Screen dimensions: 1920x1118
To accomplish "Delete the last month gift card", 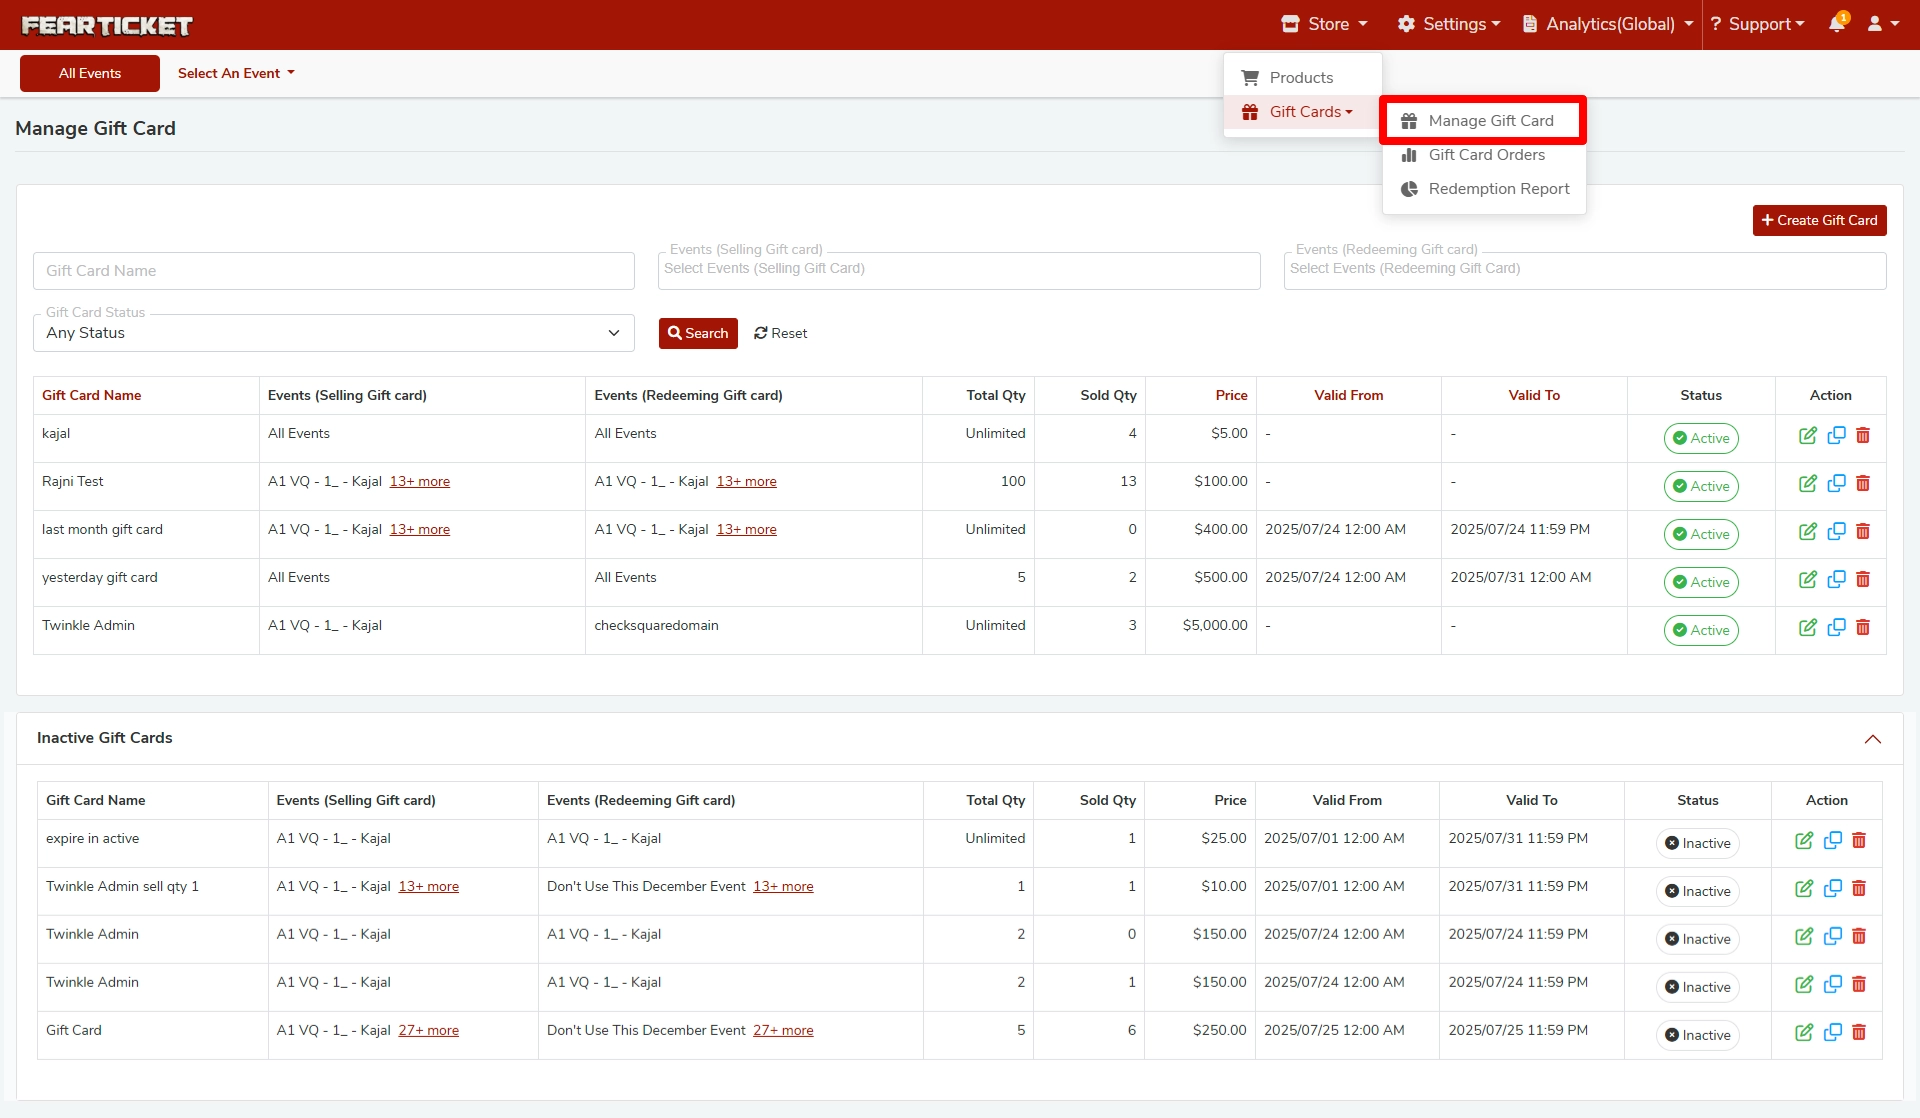I will (1863, 532).
